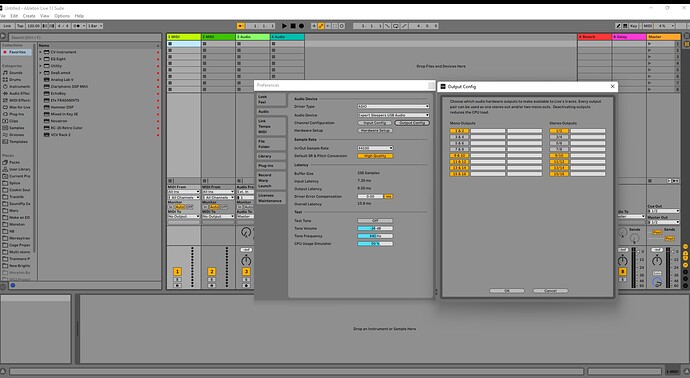This screenshot has width=690, height=378.
Task: Switch to Look Feel preferences tab
Action: (x=271, y=99)
